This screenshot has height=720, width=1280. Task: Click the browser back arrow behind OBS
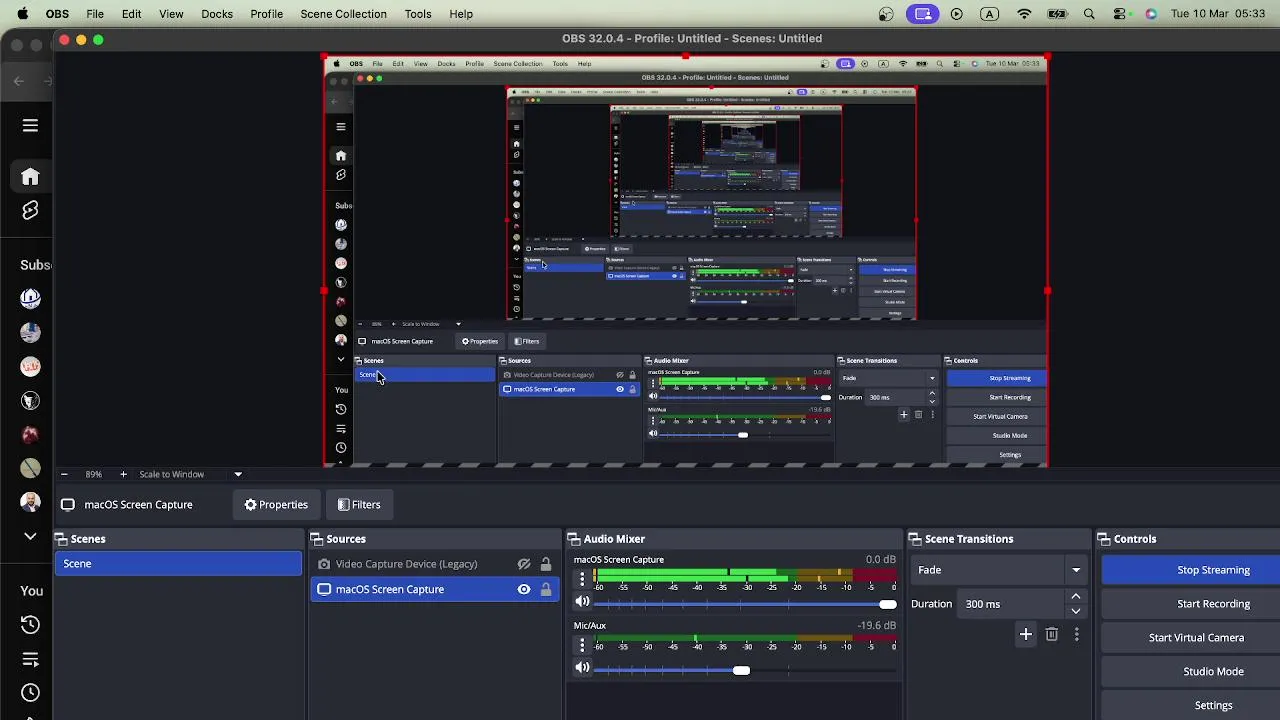19,81
